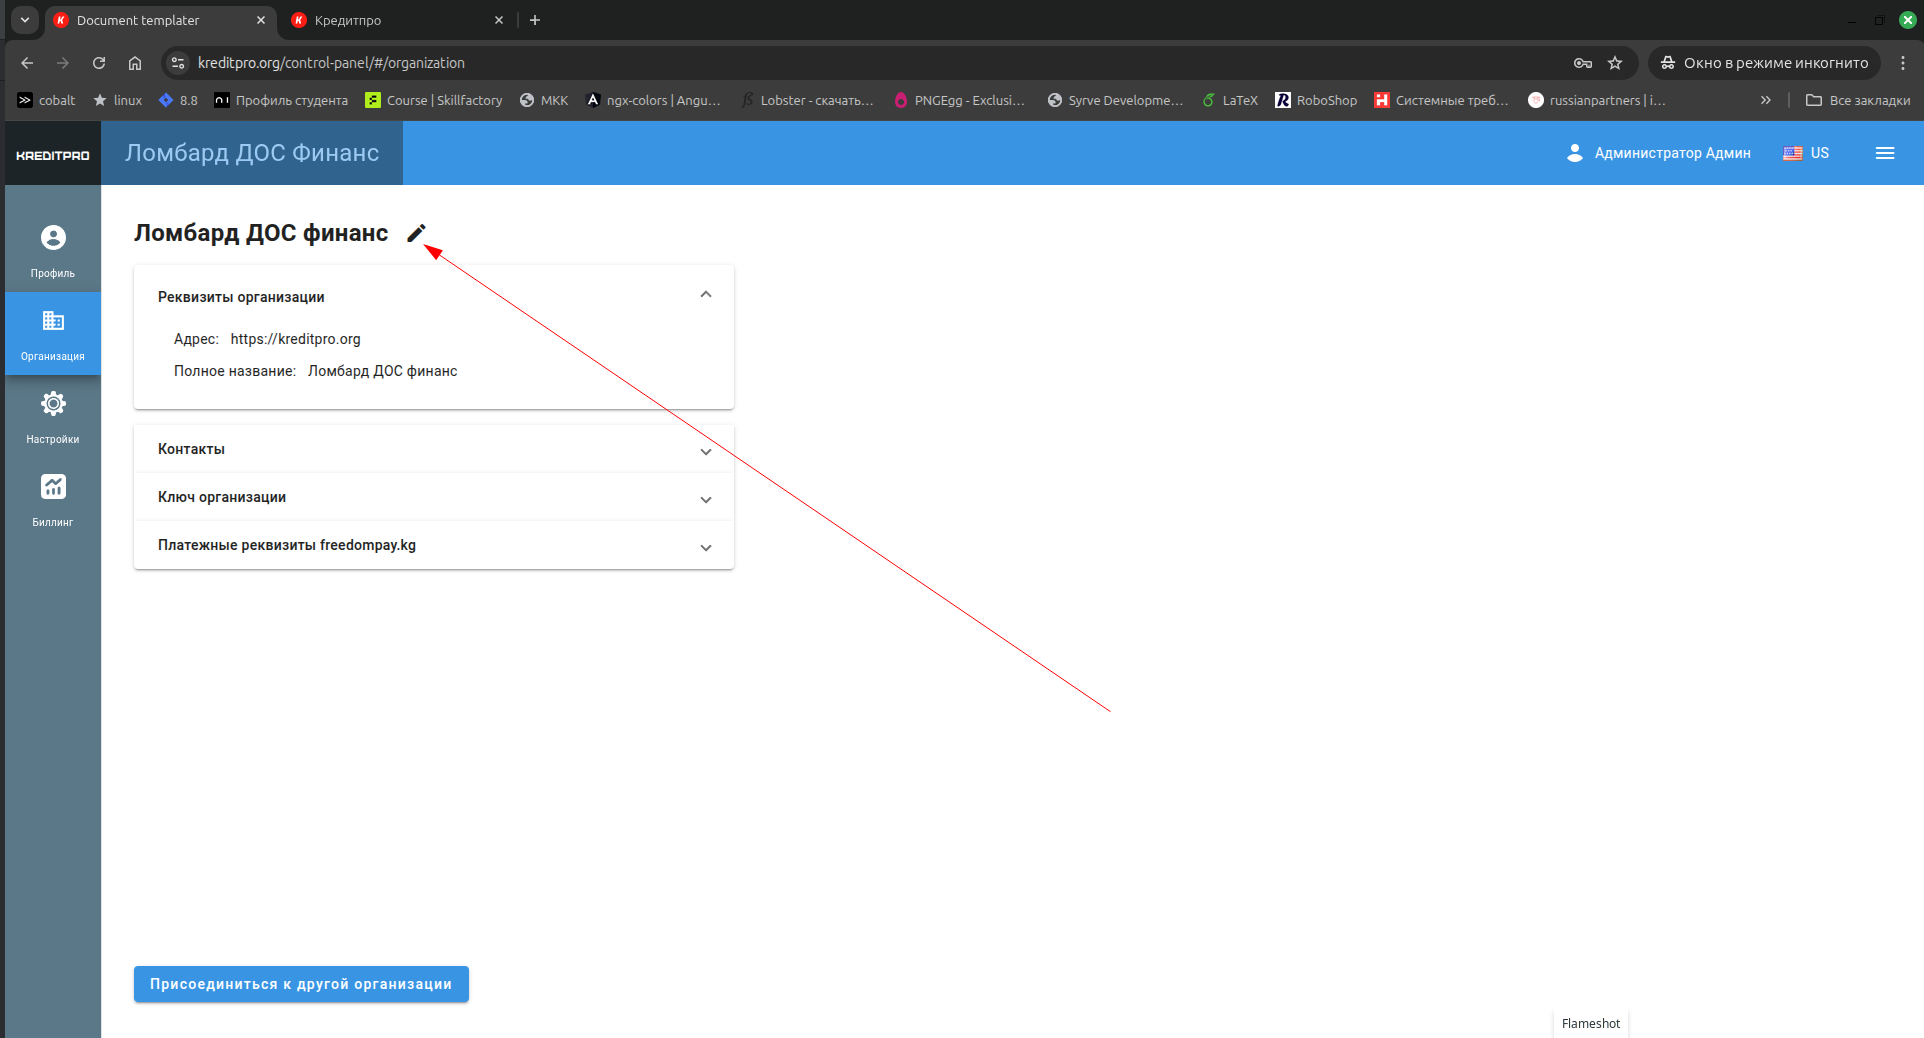This screenshot has height=1038, width=1924.
Task: Open the hamburger menu in header
Action: [1884, 153]
